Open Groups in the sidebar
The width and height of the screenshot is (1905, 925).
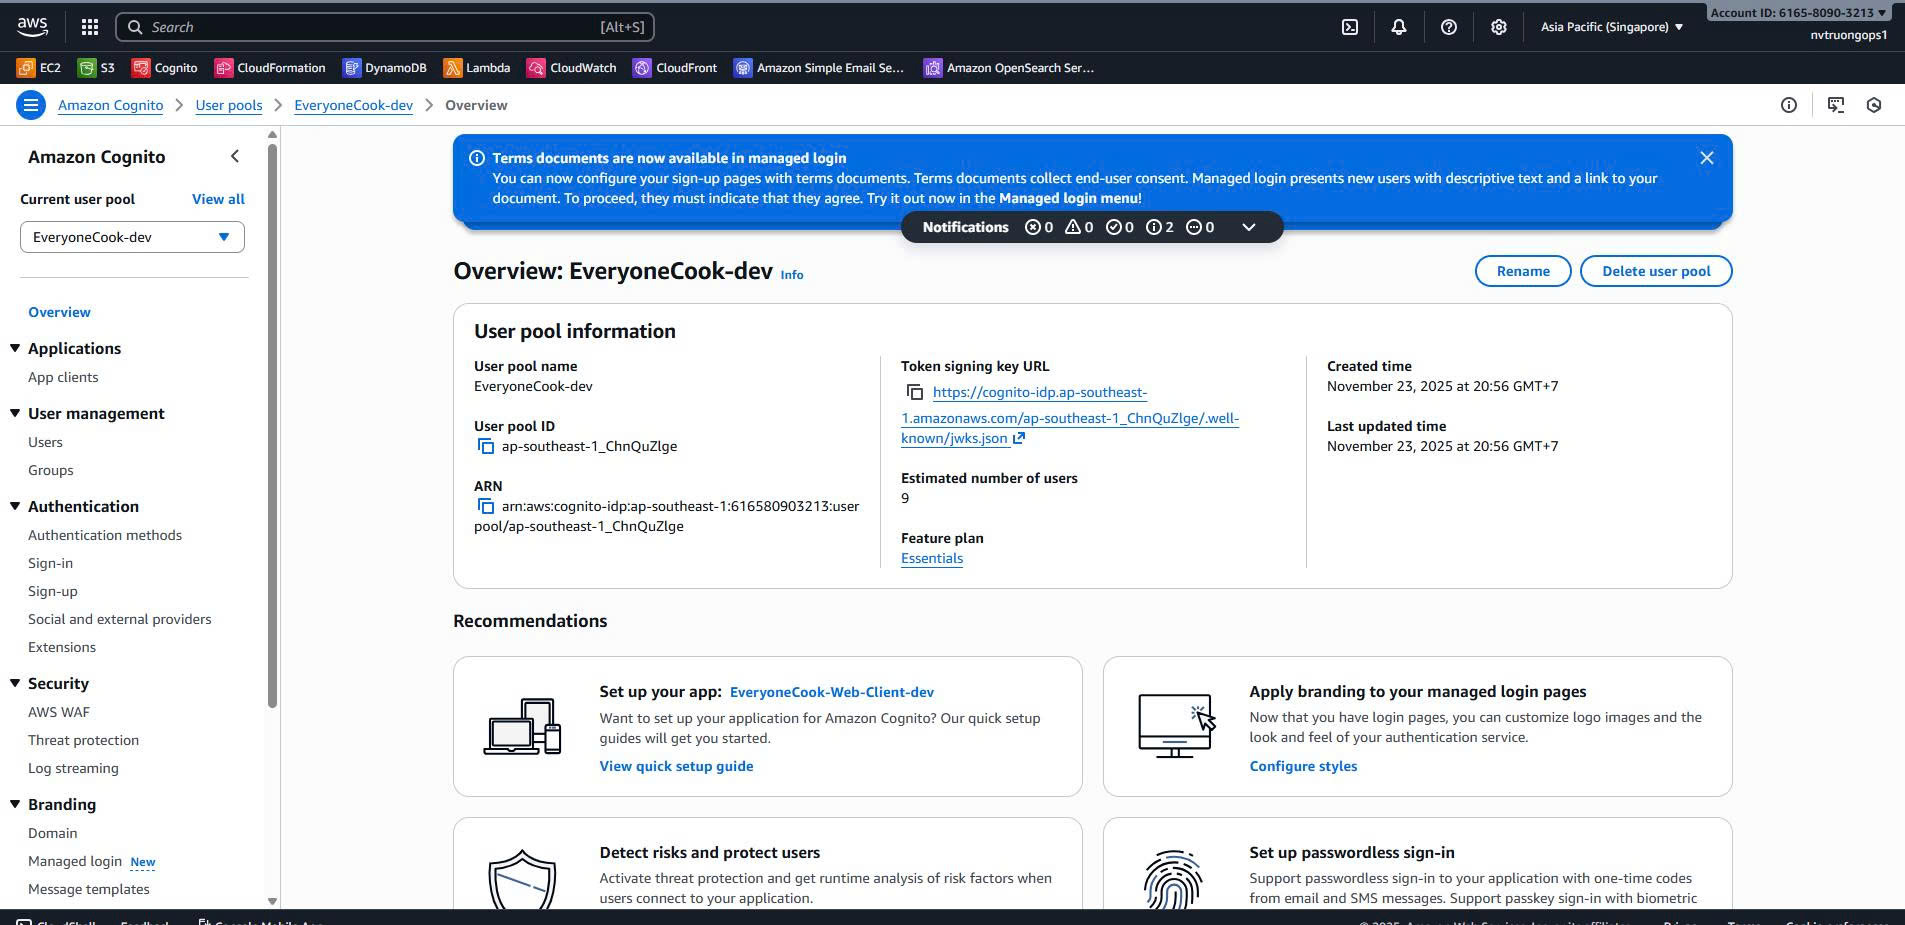(51, 470)
